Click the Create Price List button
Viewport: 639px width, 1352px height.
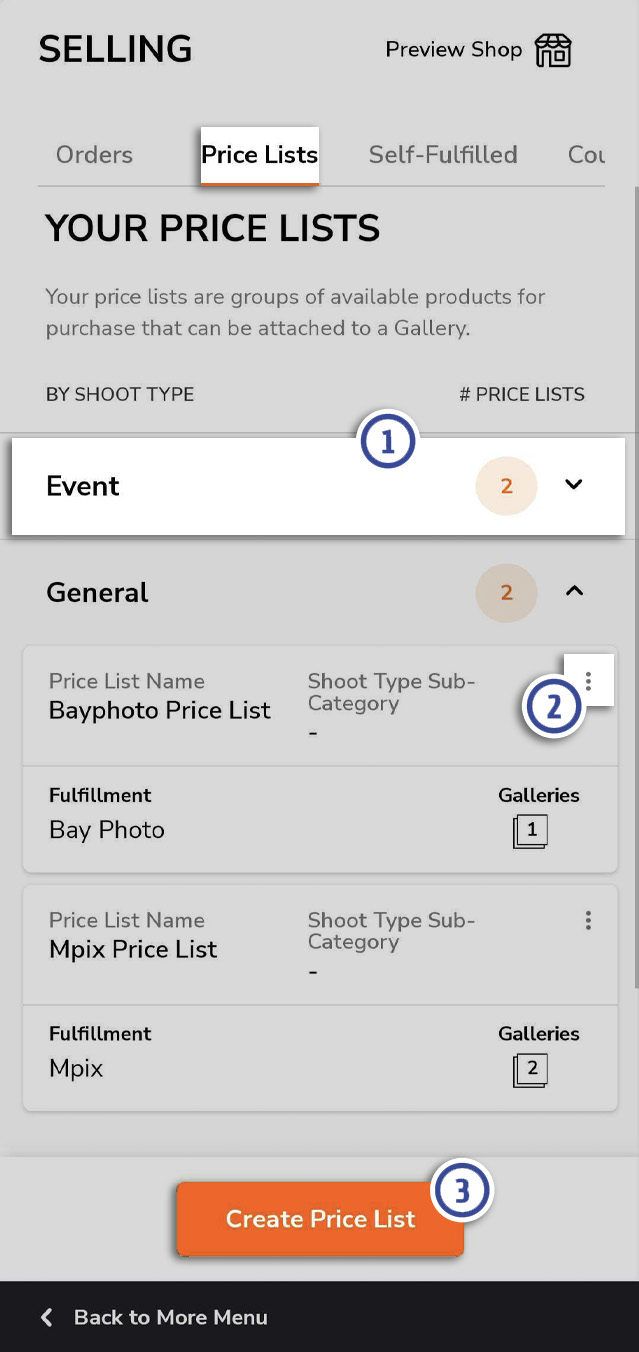pyautogui.click(x=320, y=1219)
